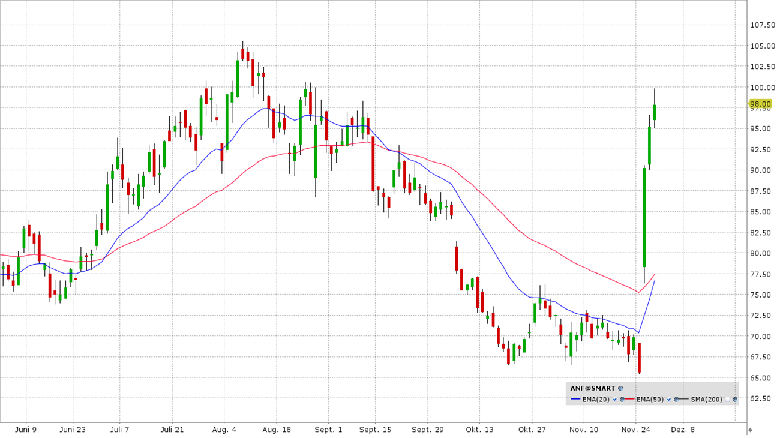Click the Okt. 27 date axis label
Screen dimensions: 780x438
(532, 430)
